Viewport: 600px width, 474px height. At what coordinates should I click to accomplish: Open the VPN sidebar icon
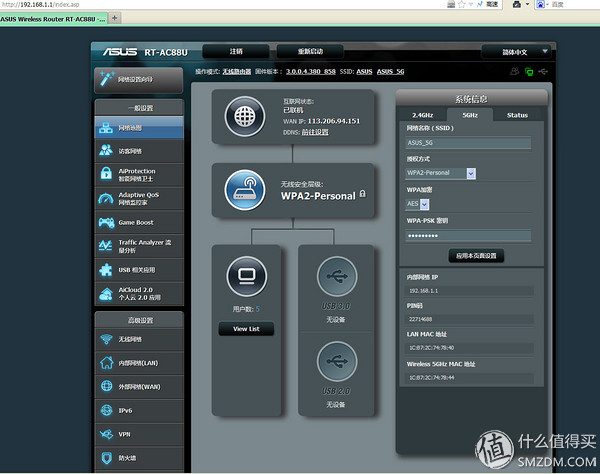(x=106, y=434)
